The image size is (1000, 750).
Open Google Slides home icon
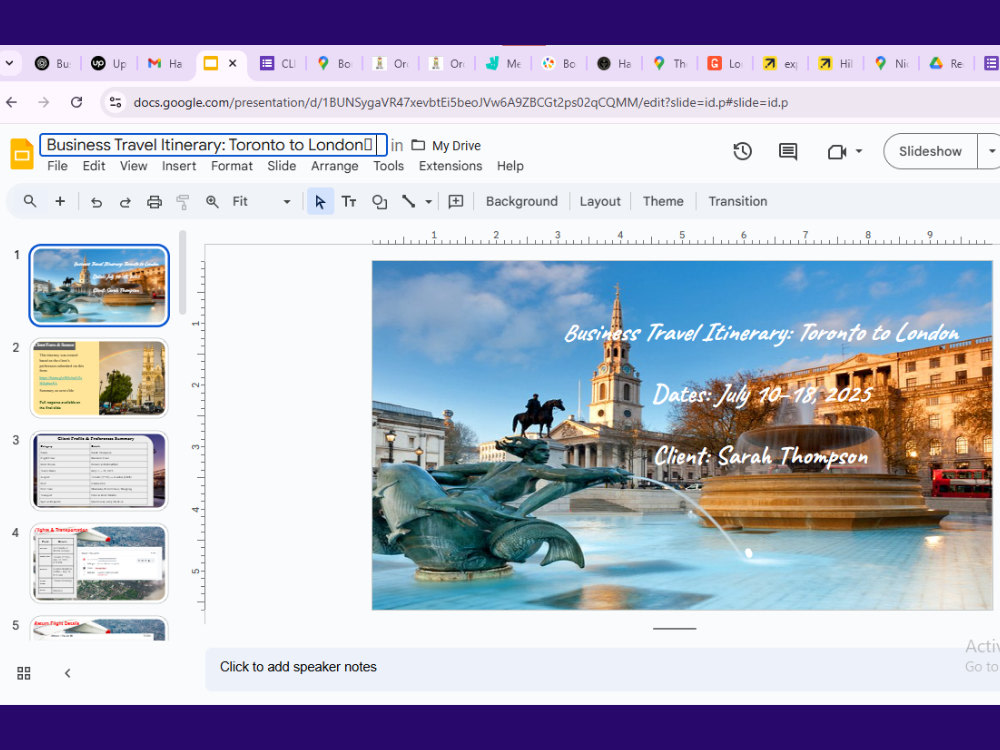click(x=22, y=154)
